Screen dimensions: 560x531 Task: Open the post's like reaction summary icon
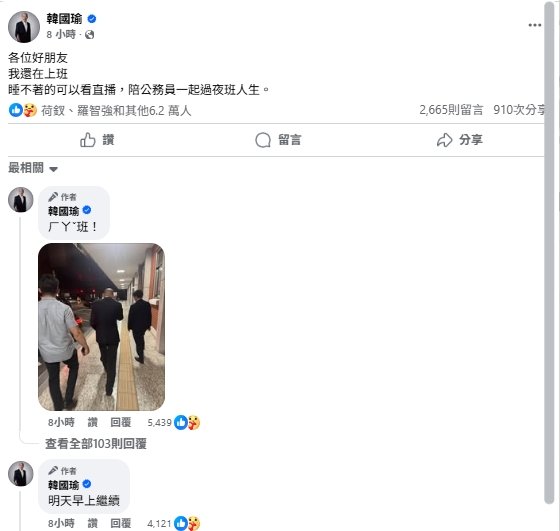click(x=15, y=110)
